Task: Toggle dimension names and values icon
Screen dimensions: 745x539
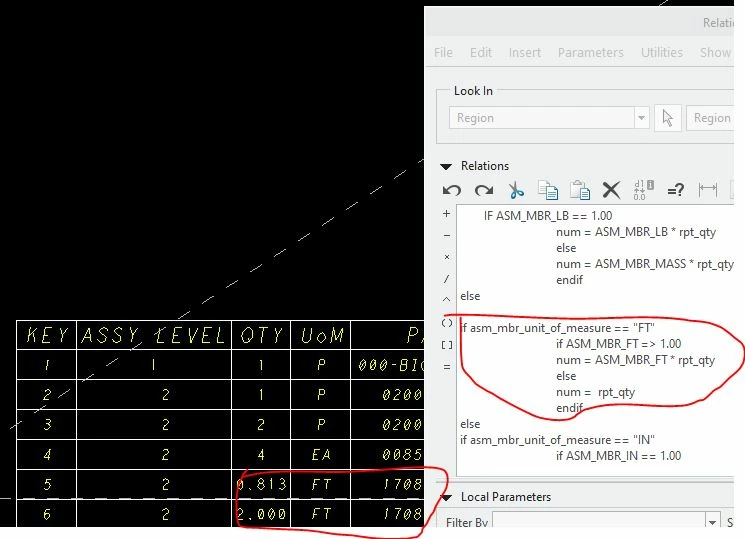Action: pyautogui.click(x=643, y=190)
